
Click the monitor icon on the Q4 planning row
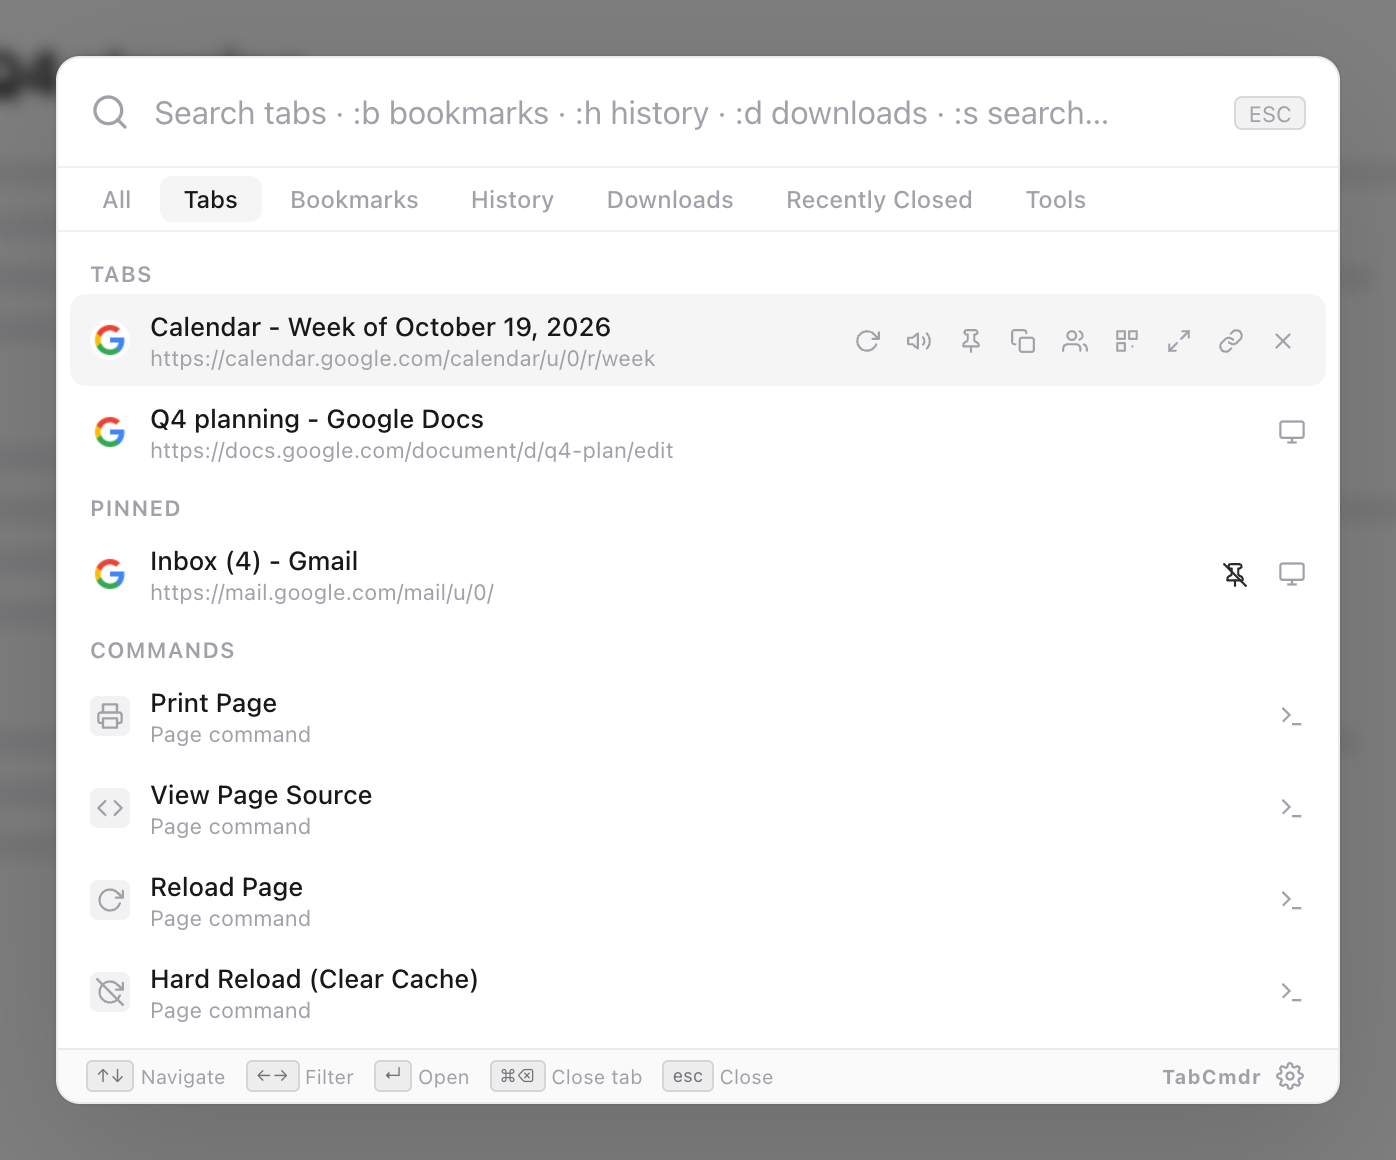tap(1292, 432)
